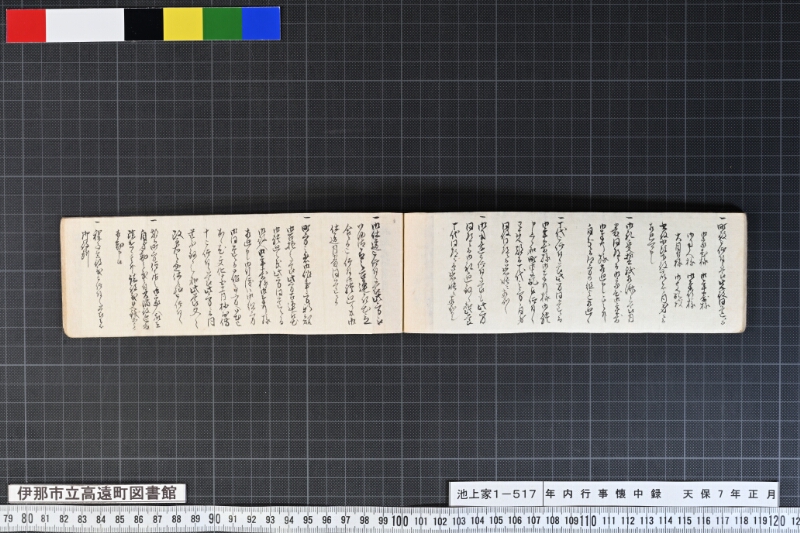Click the bold 90 mark on the ruler
Viewport: 800px width, 533px height.
[214, 519]
